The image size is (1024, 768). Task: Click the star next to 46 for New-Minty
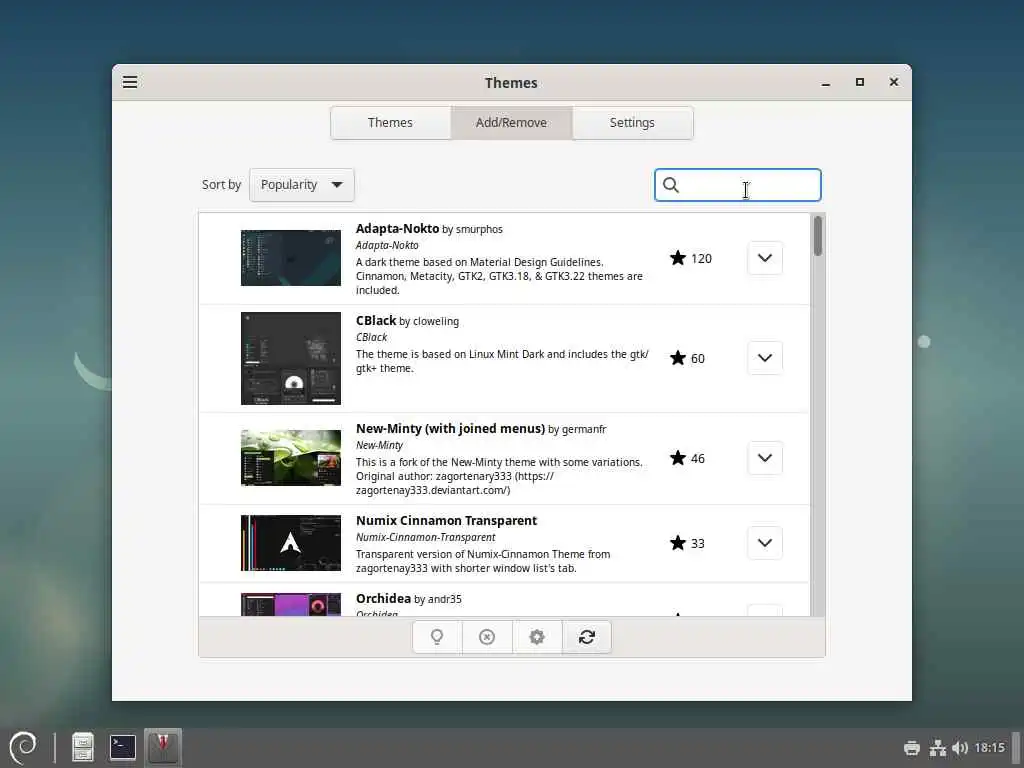click(x=678, y=458)
